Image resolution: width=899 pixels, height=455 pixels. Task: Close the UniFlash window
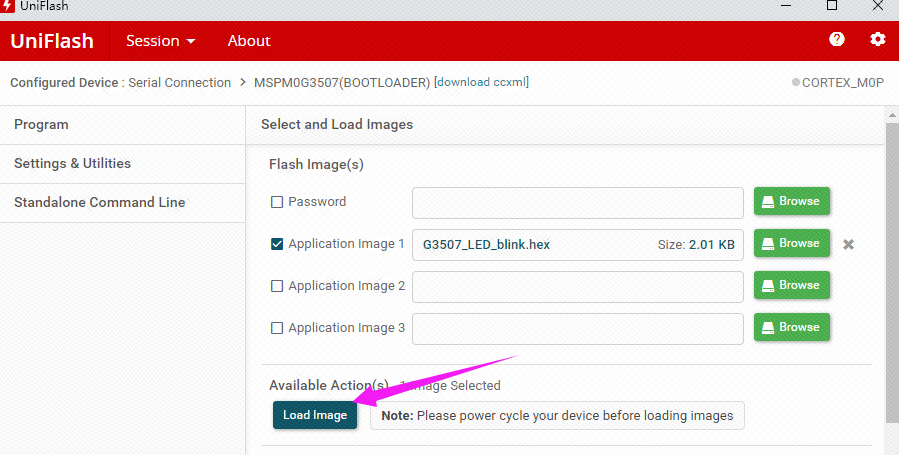click(878, 6)
